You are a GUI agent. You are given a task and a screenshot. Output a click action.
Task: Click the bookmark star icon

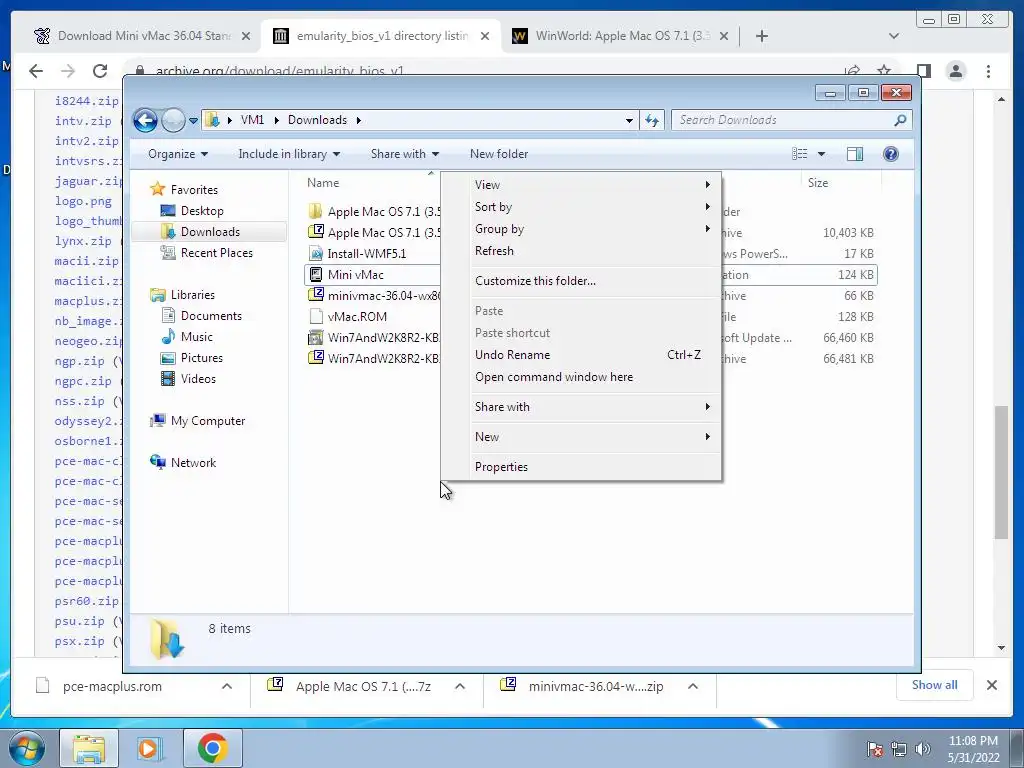point(884,71)
